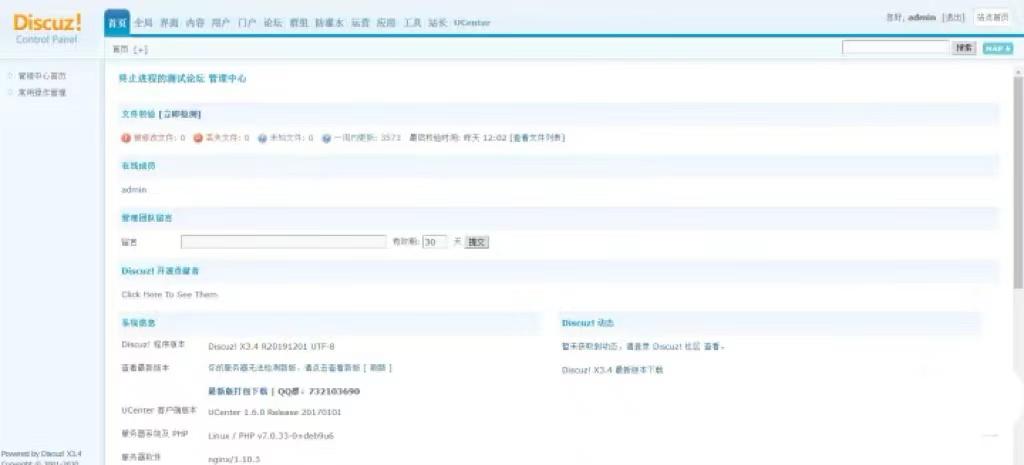Select the 用户 navigation tab

pyautogui.click(x=221, y=23)
